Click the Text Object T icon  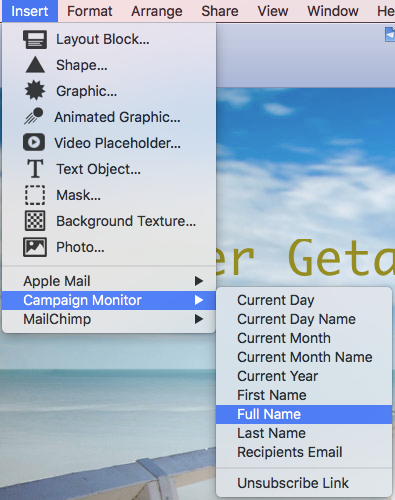pos(35,169)
